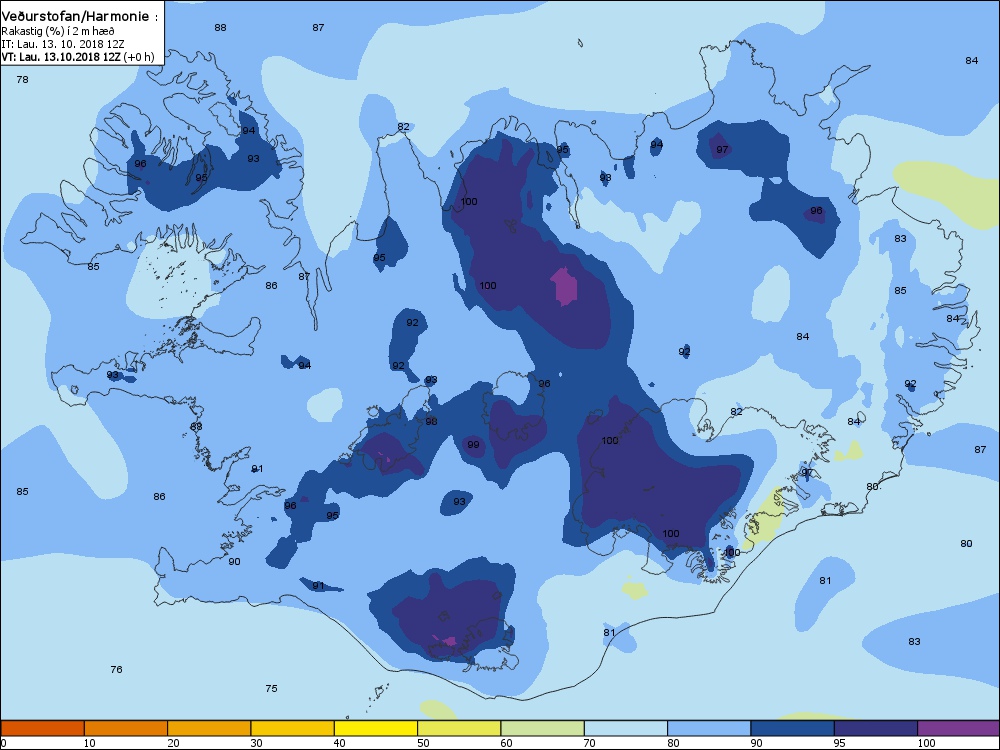Click the bright yellow 40–50 legend swatch
This screenshot has width=1000, height=750.
click(x=376, y=728)
